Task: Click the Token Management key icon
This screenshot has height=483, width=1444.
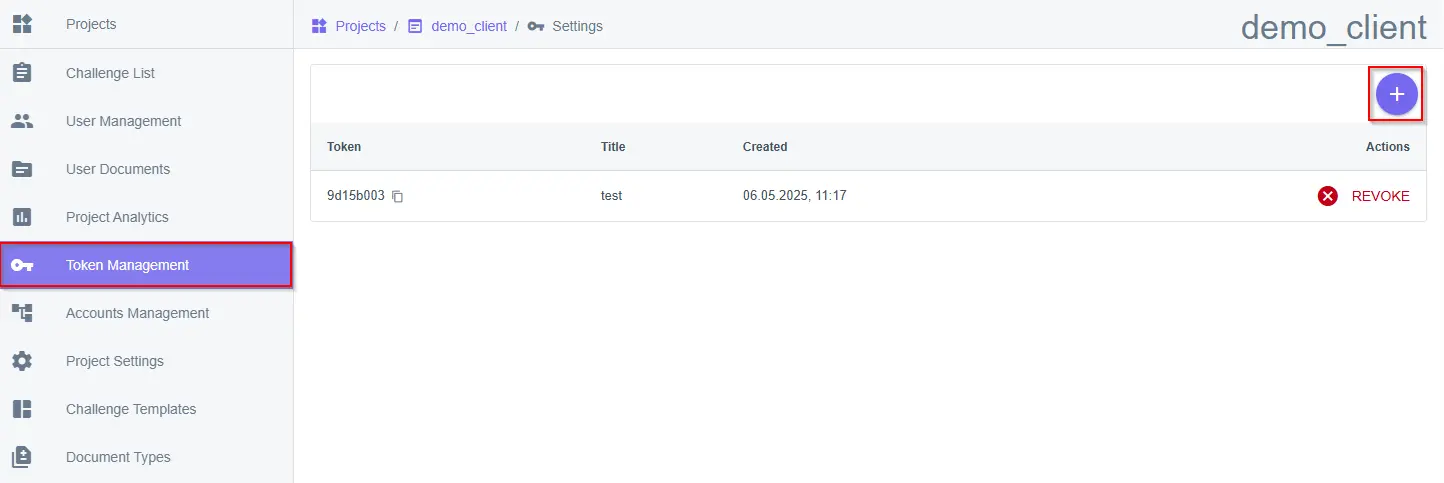Action: tap(22, 265)
